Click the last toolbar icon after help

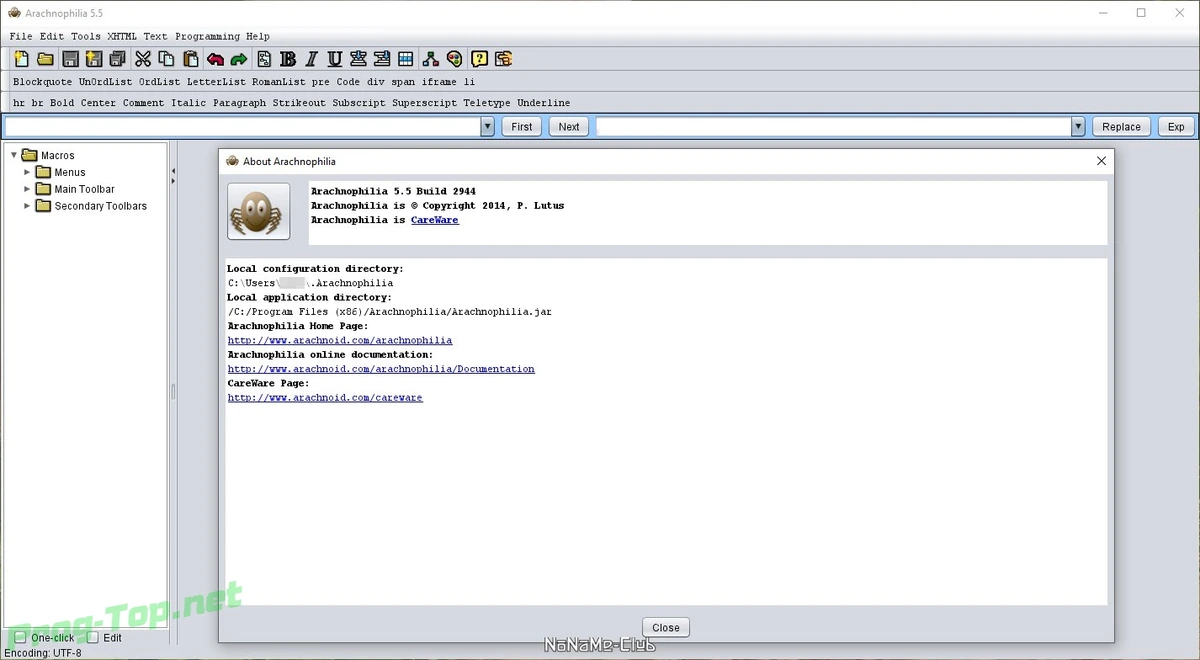click(503, 59)
